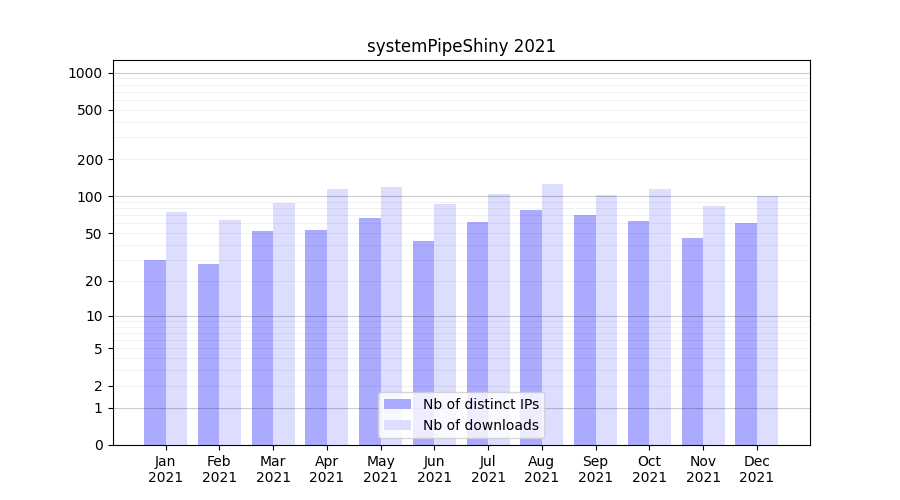900x500 pixels.
Task: Click the 1000 y-axis tick label
Action: pos(85,73)
